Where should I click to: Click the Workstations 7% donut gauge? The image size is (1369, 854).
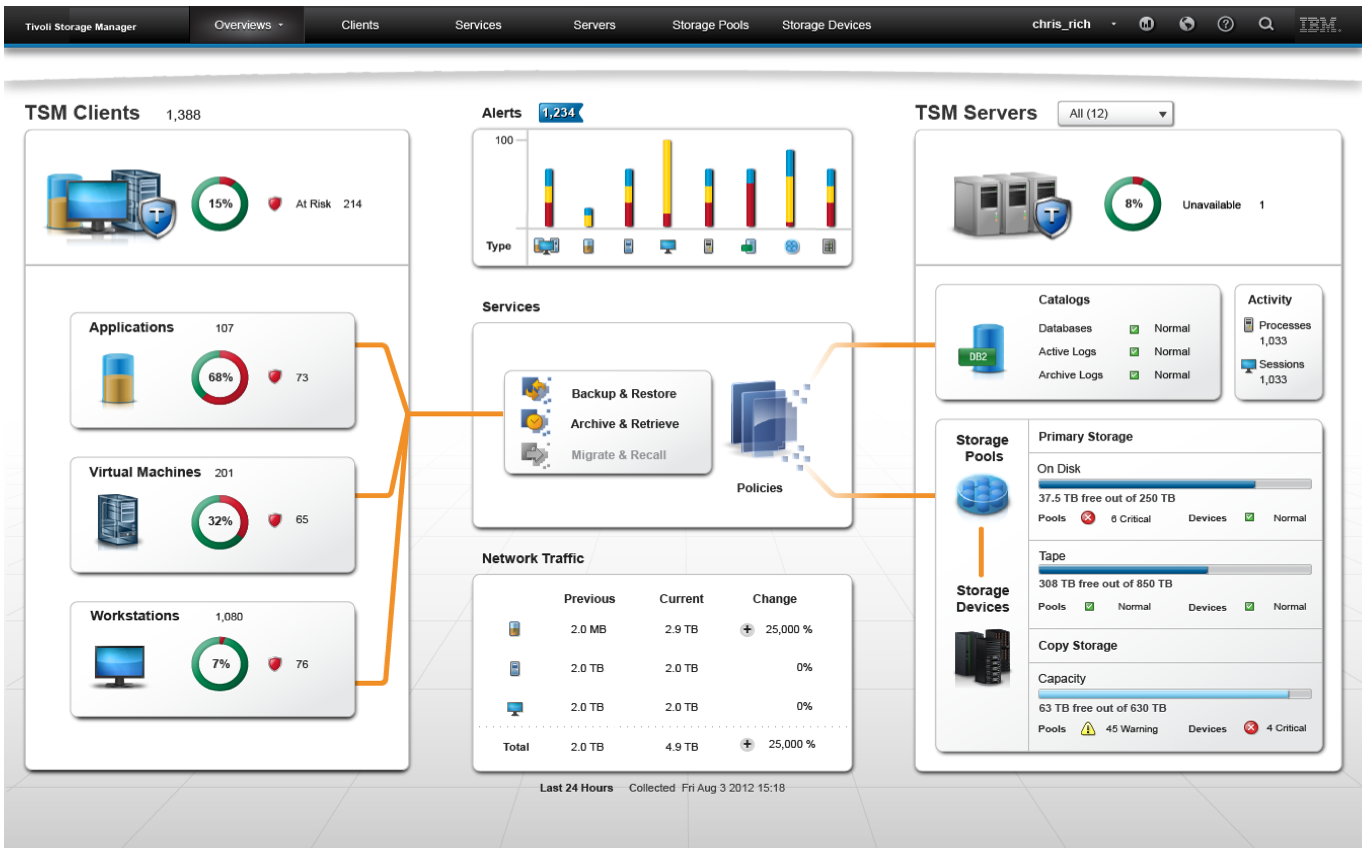point(220,664)
